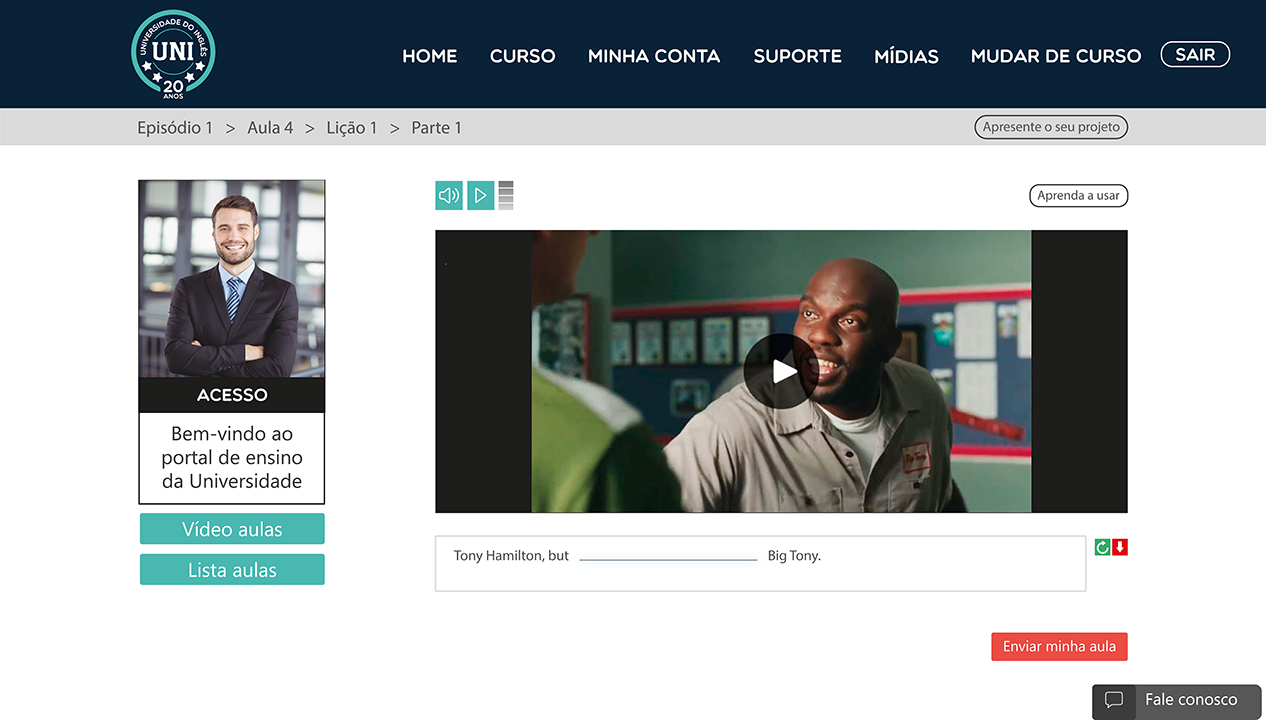Screen dimensions: 1266x720
Task: Click the small teal play icon
Action: (x=481, y=196)
